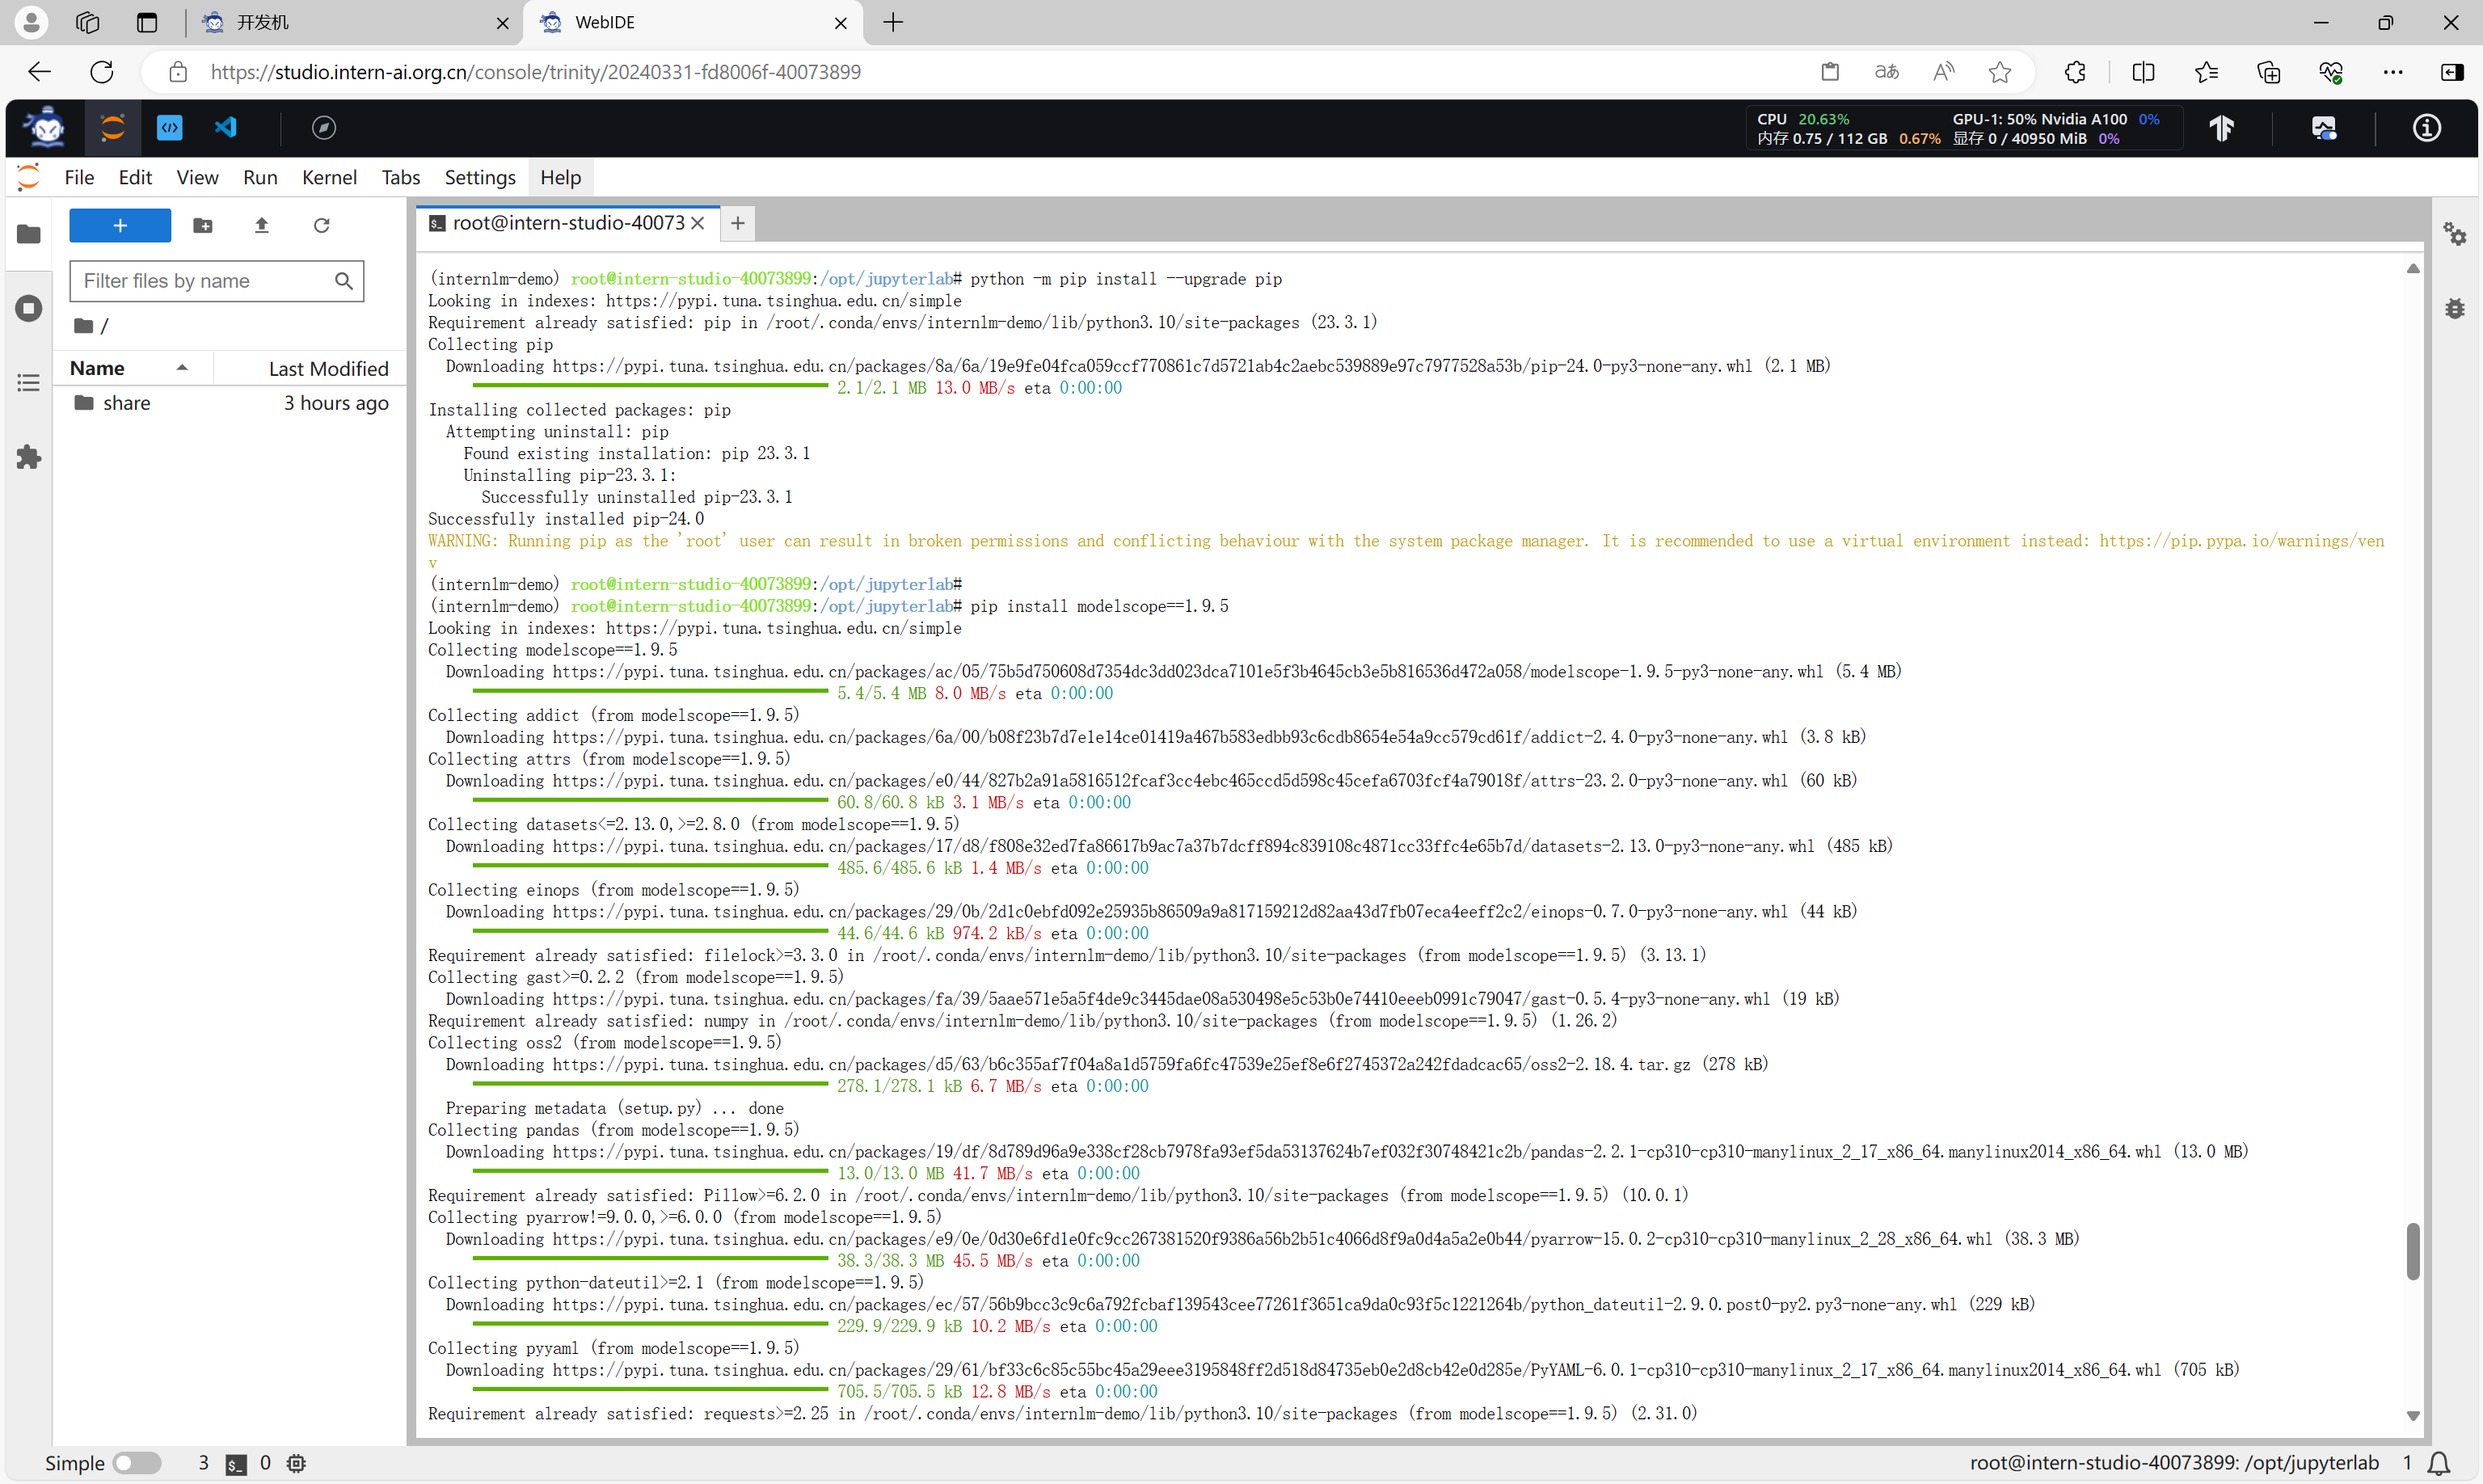Open the Tabs menu
The image size is (2483, 1484).
[x=400, y=177]
